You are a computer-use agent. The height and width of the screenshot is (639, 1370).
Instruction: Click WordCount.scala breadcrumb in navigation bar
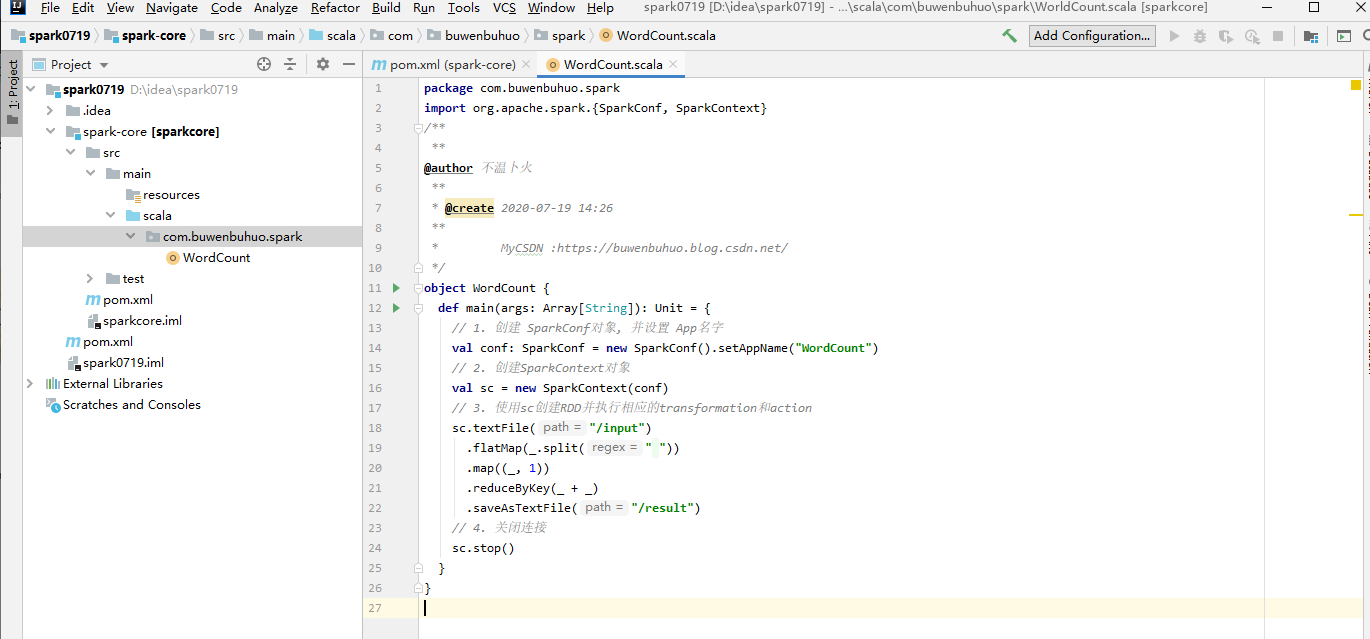[657, 36]
